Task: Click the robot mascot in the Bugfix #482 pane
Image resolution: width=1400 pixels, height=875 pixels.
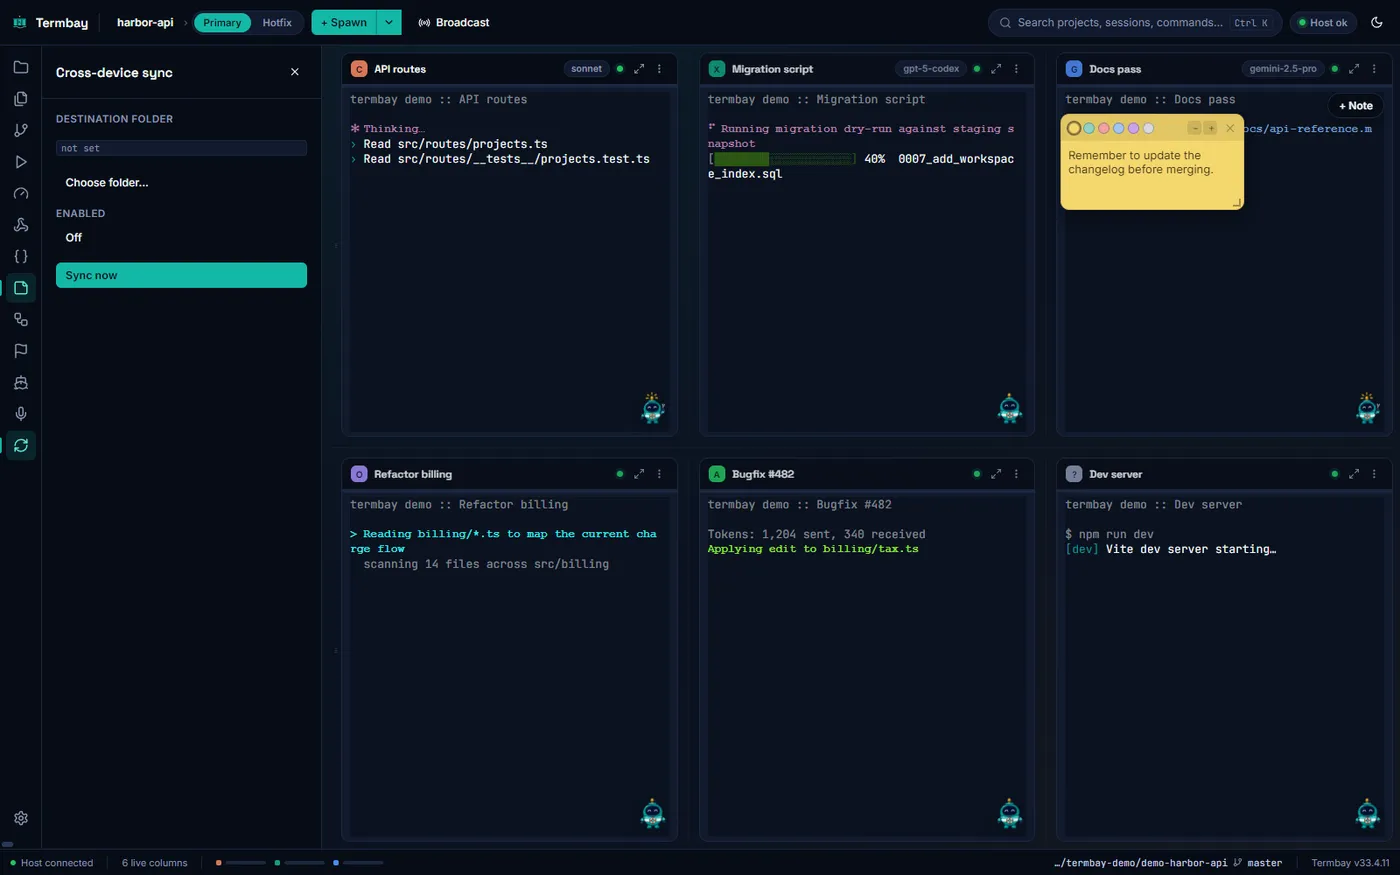Action: 1010,813
